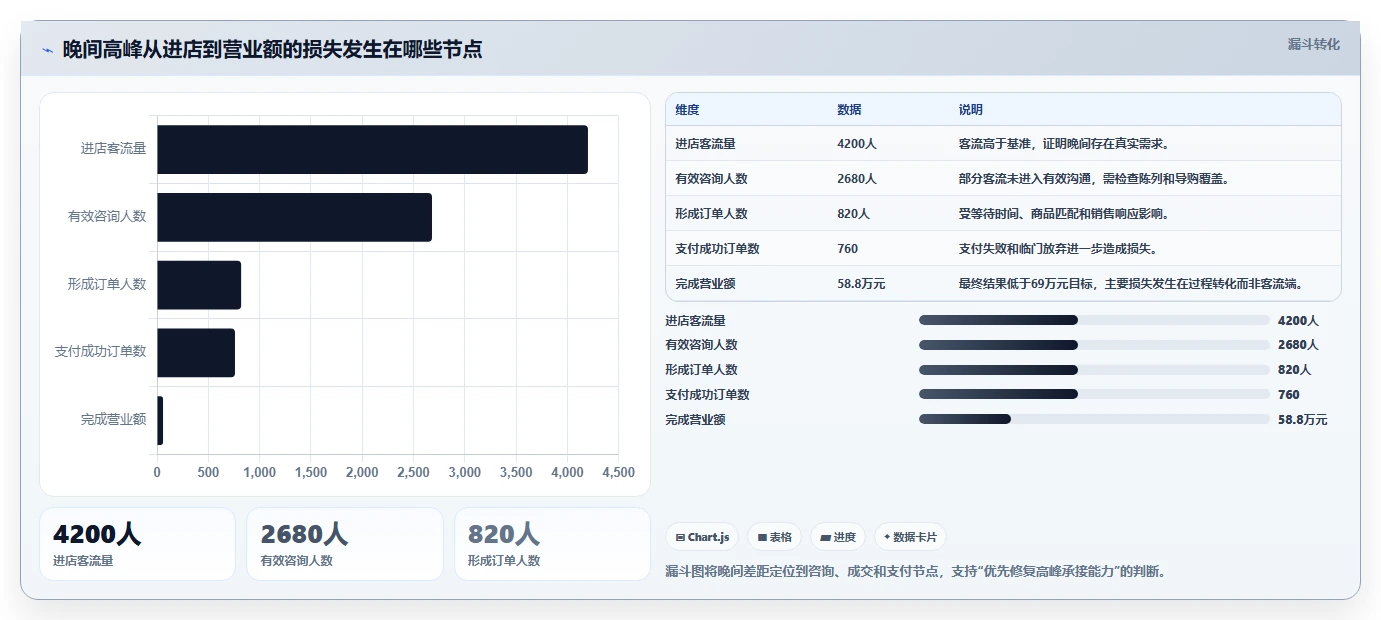Viewport: 1381px width, 620px height.
Task: Click 形成订单人数 in the table's first column
Action: (711, 214)
